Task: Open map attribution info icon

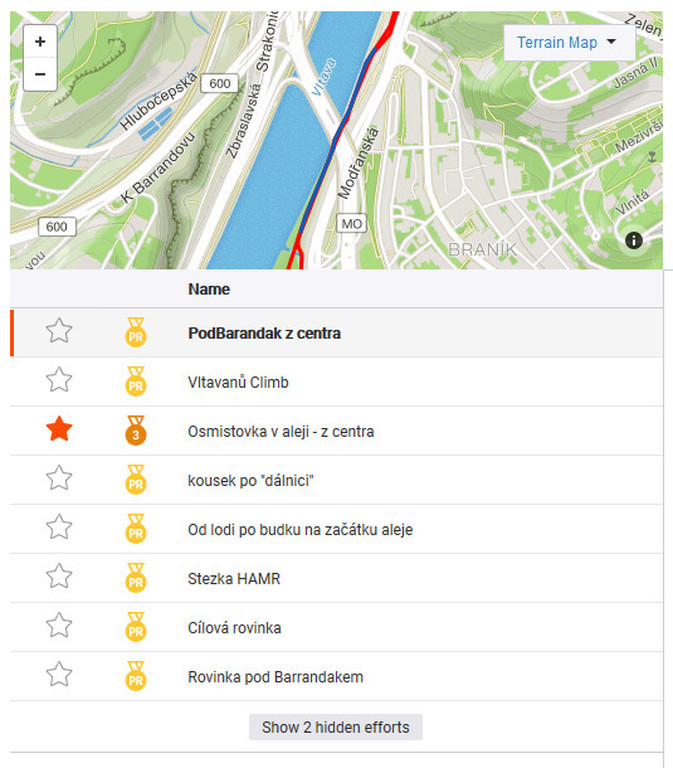Action: click(633, 240)
